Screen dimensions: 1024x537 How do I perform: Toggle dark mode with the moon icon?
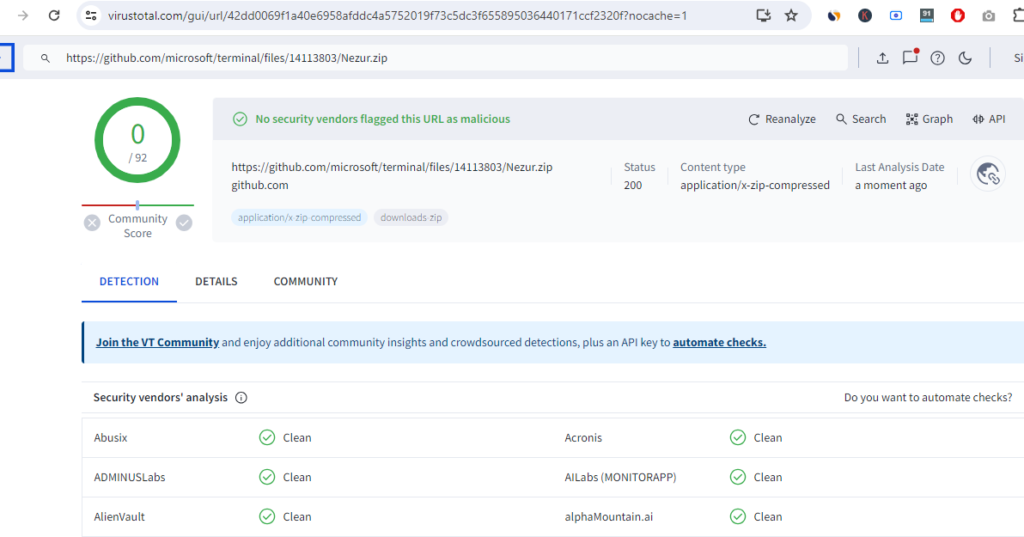tap(965, 58)
